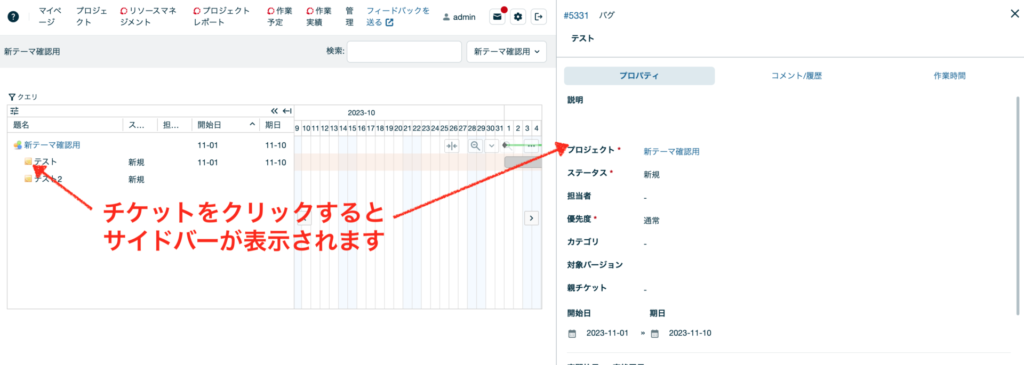The image size is (1024, 365).
Task: Switch to コメント/履歴 tab
Action: (796, 76)
